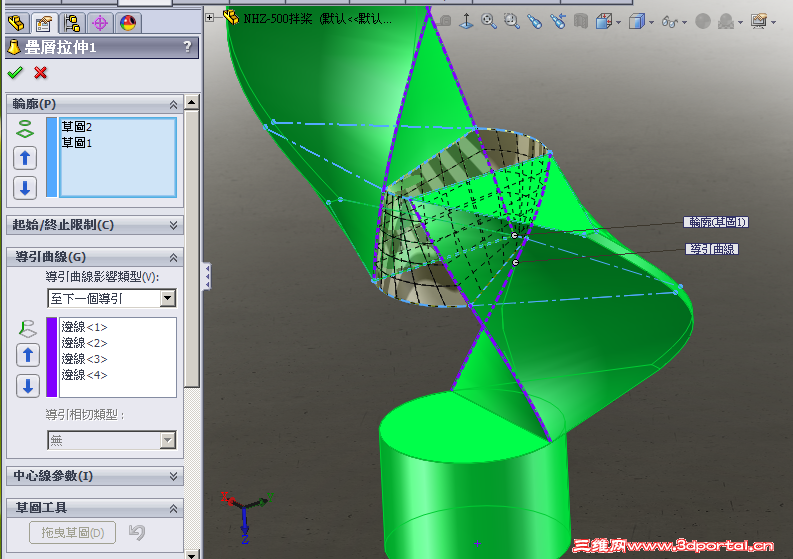Image resolution: width=793 pixels, height=559 pixels.
Task: Click the Display Style cube icon
Action: tap(636, 21)
